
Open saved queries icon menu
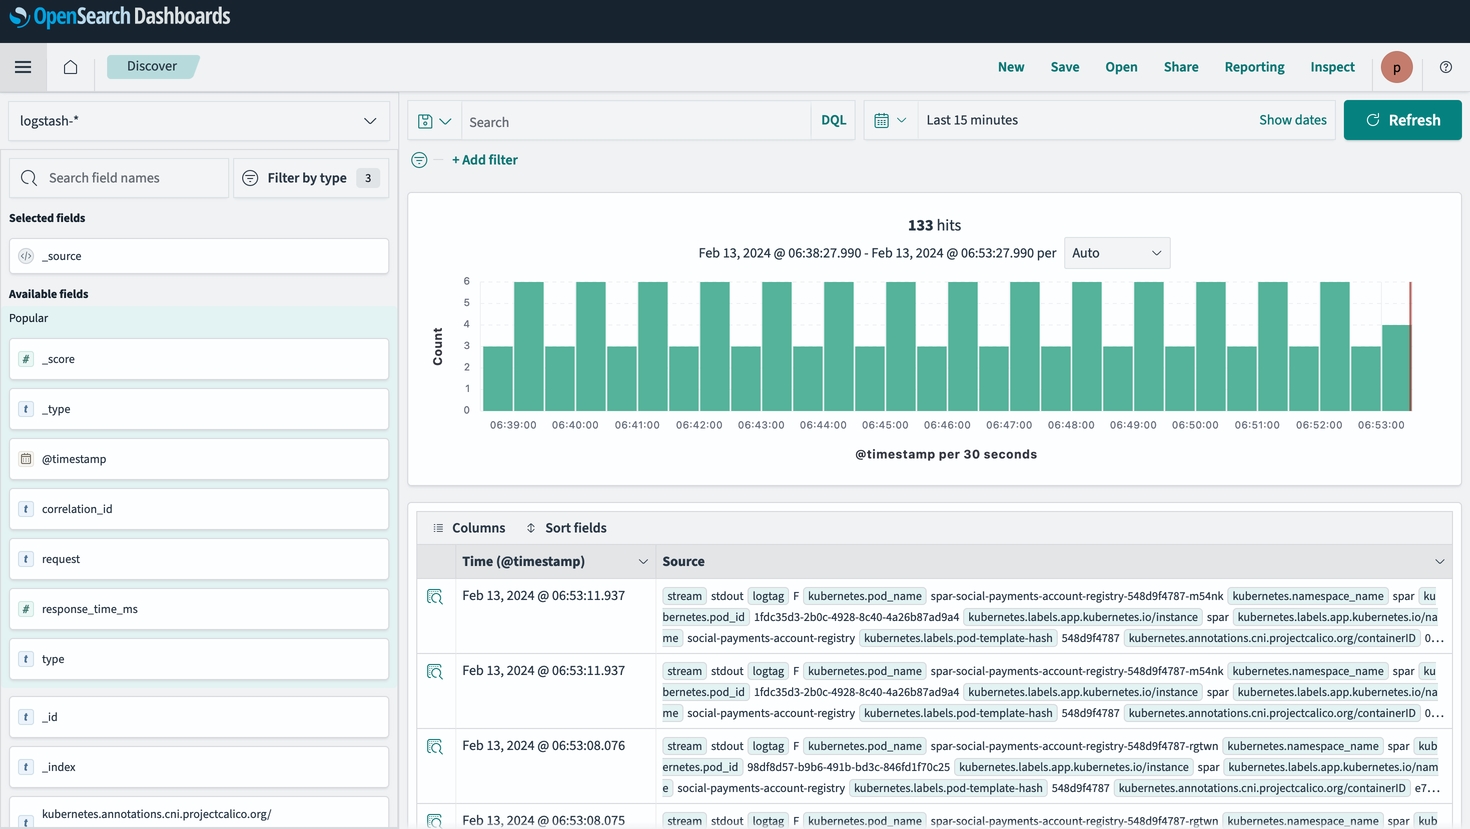tap(434, 121)
